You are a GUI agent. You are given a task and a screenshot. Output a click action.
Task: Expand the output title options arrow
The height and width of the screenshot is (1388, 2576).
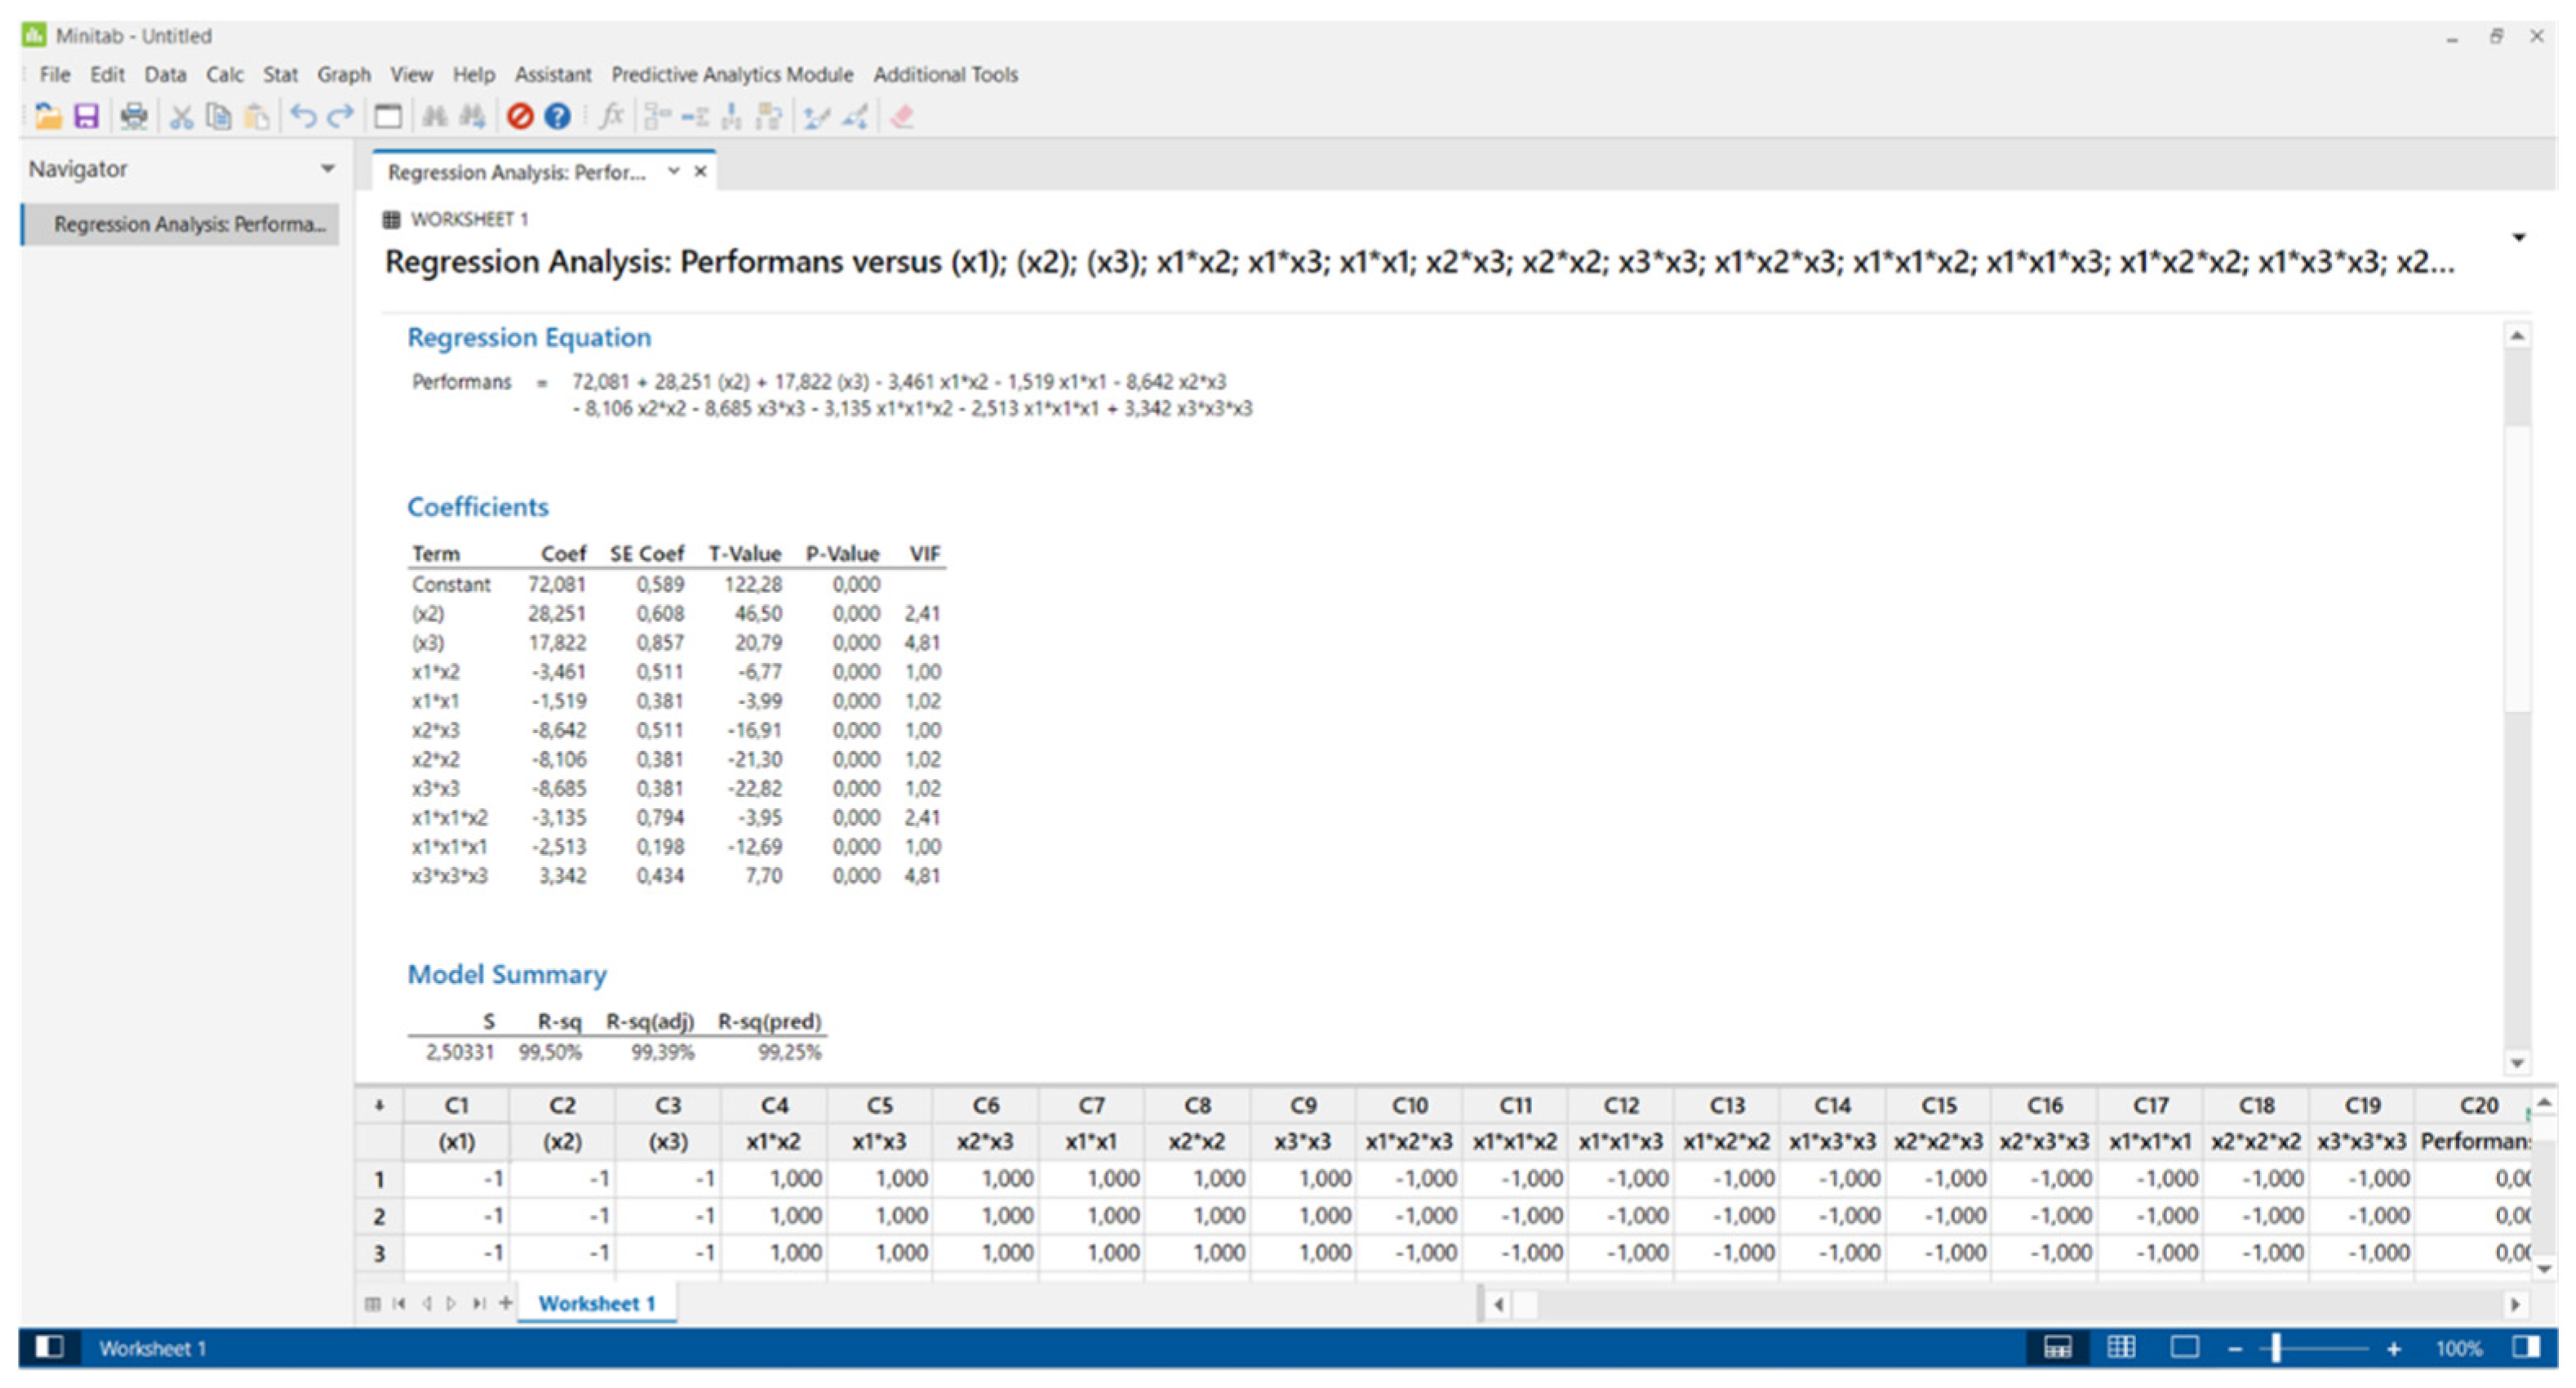(x=2518, y=238)
